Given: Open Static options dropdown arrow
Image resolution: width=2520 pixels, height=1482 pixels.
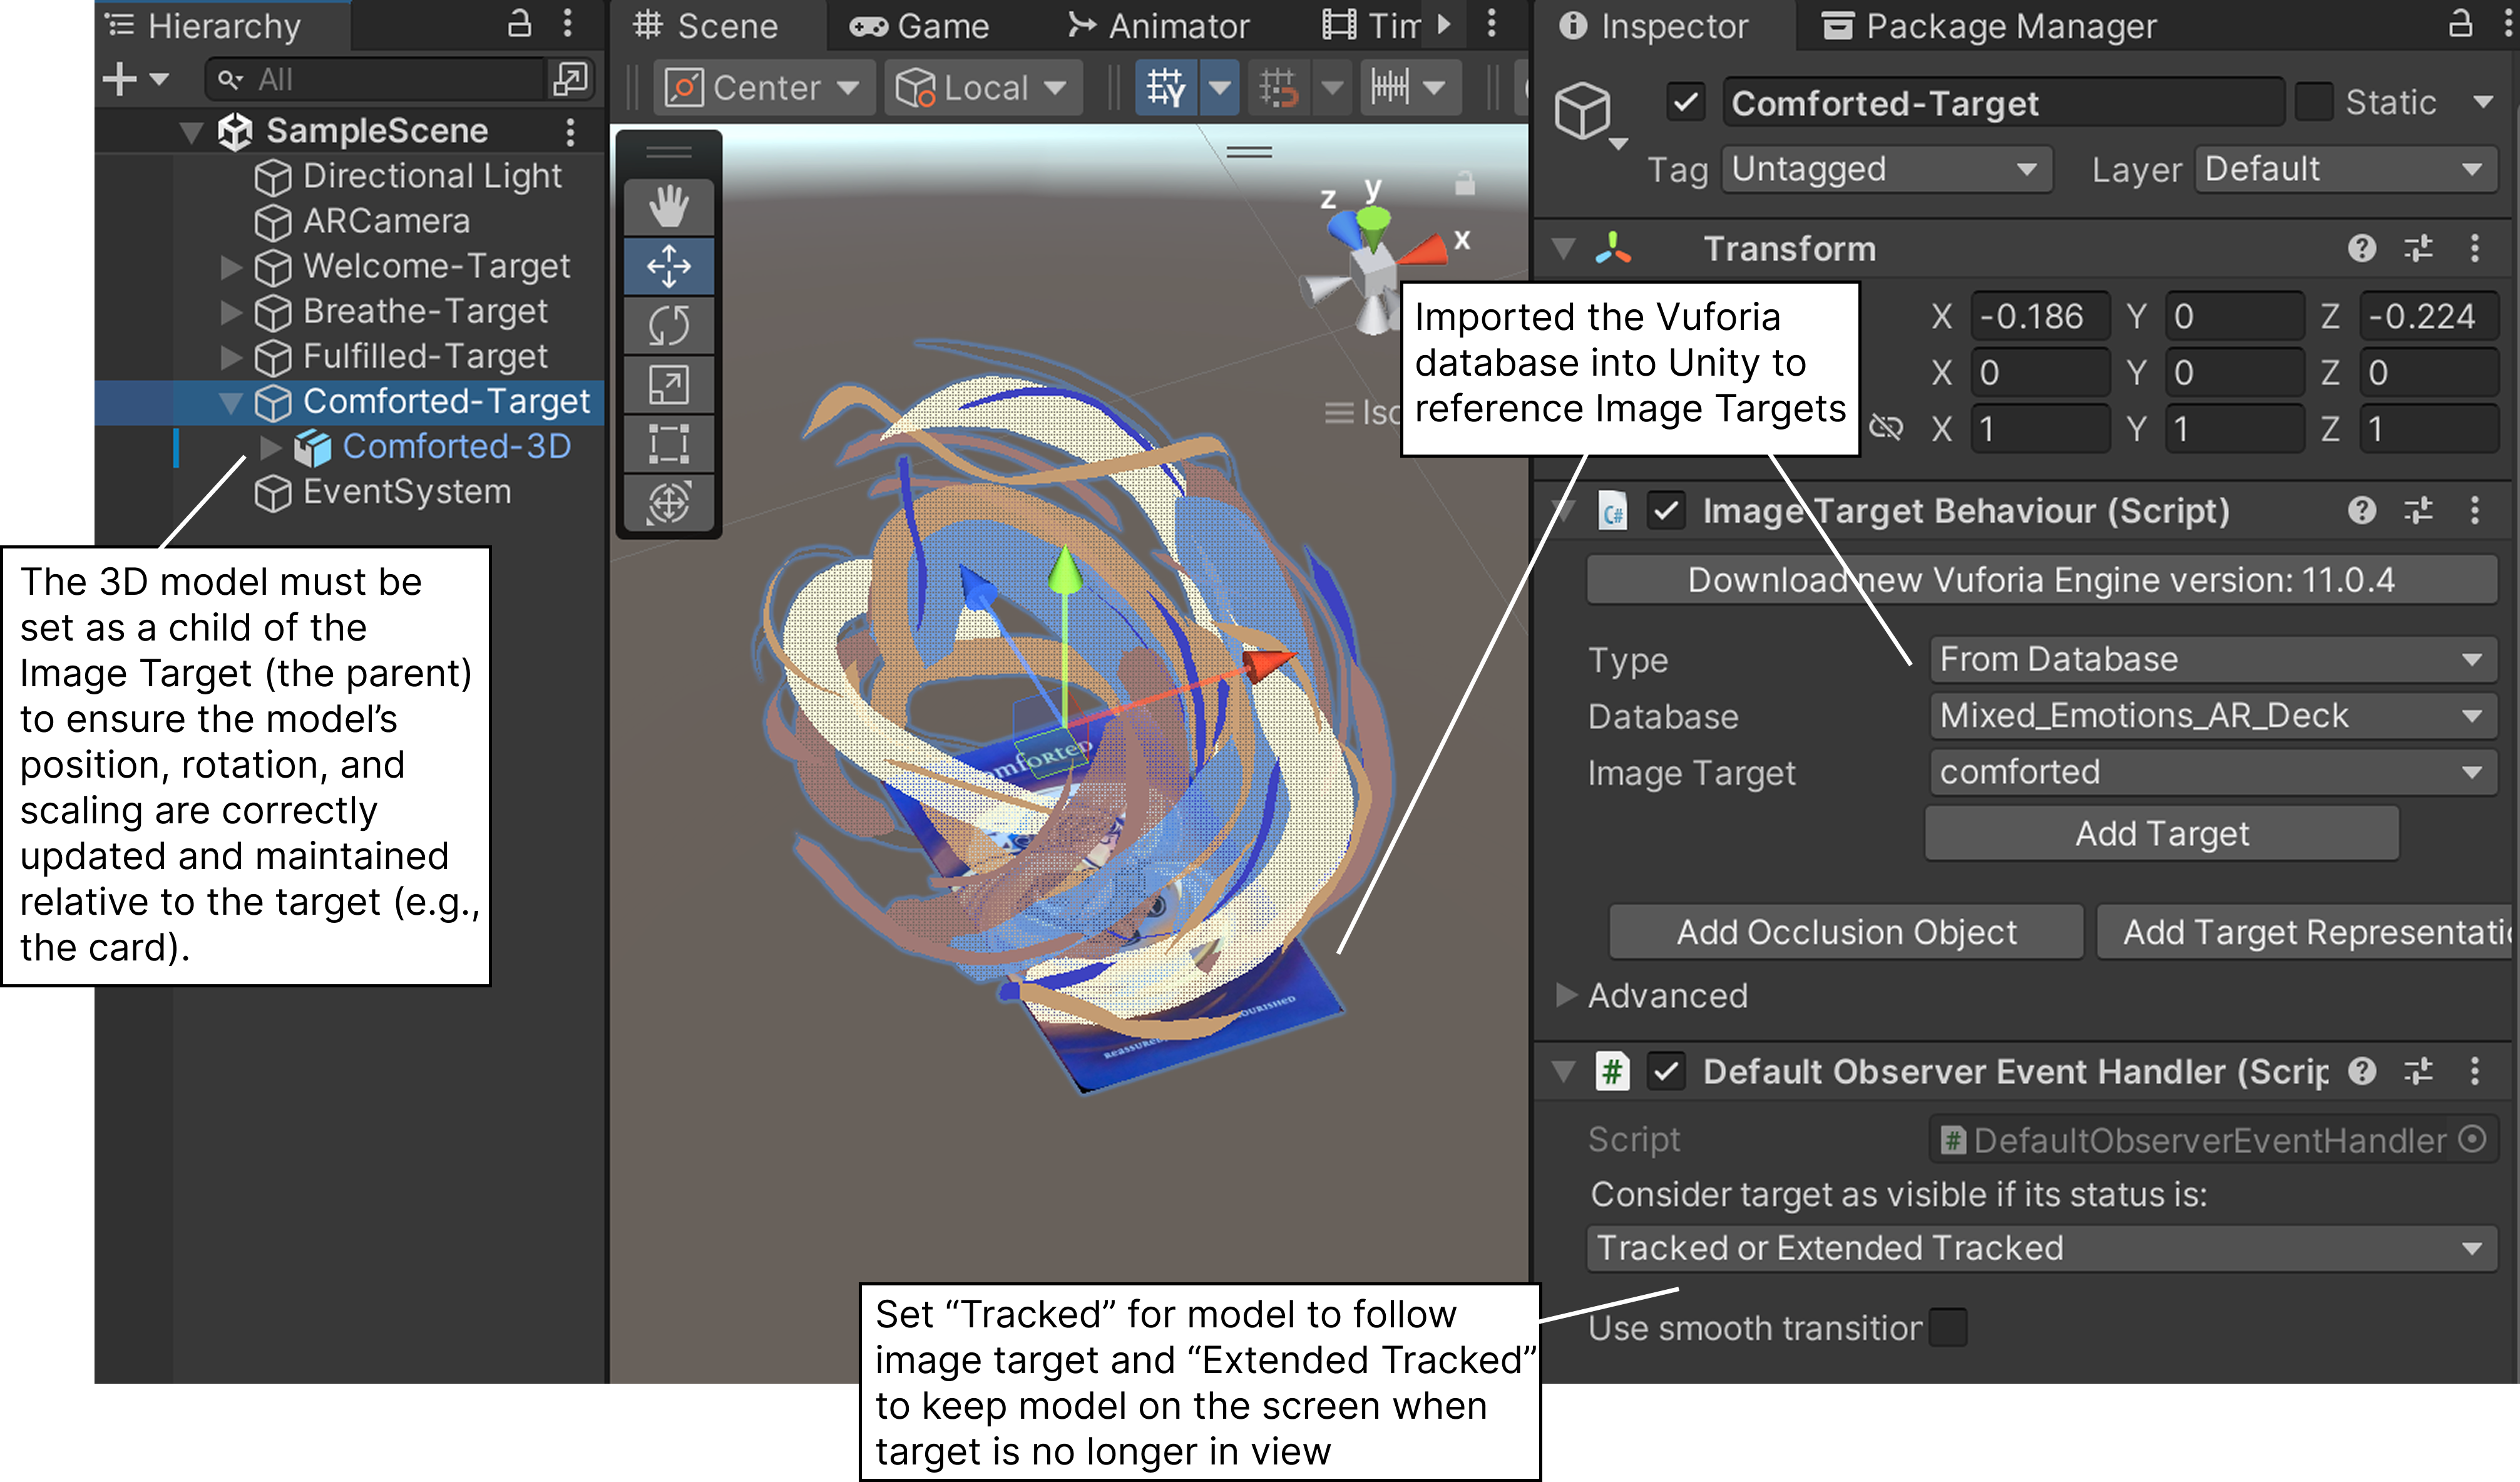Looking at the screenshot, I should pyautogui.click(x=2482, y=102).
